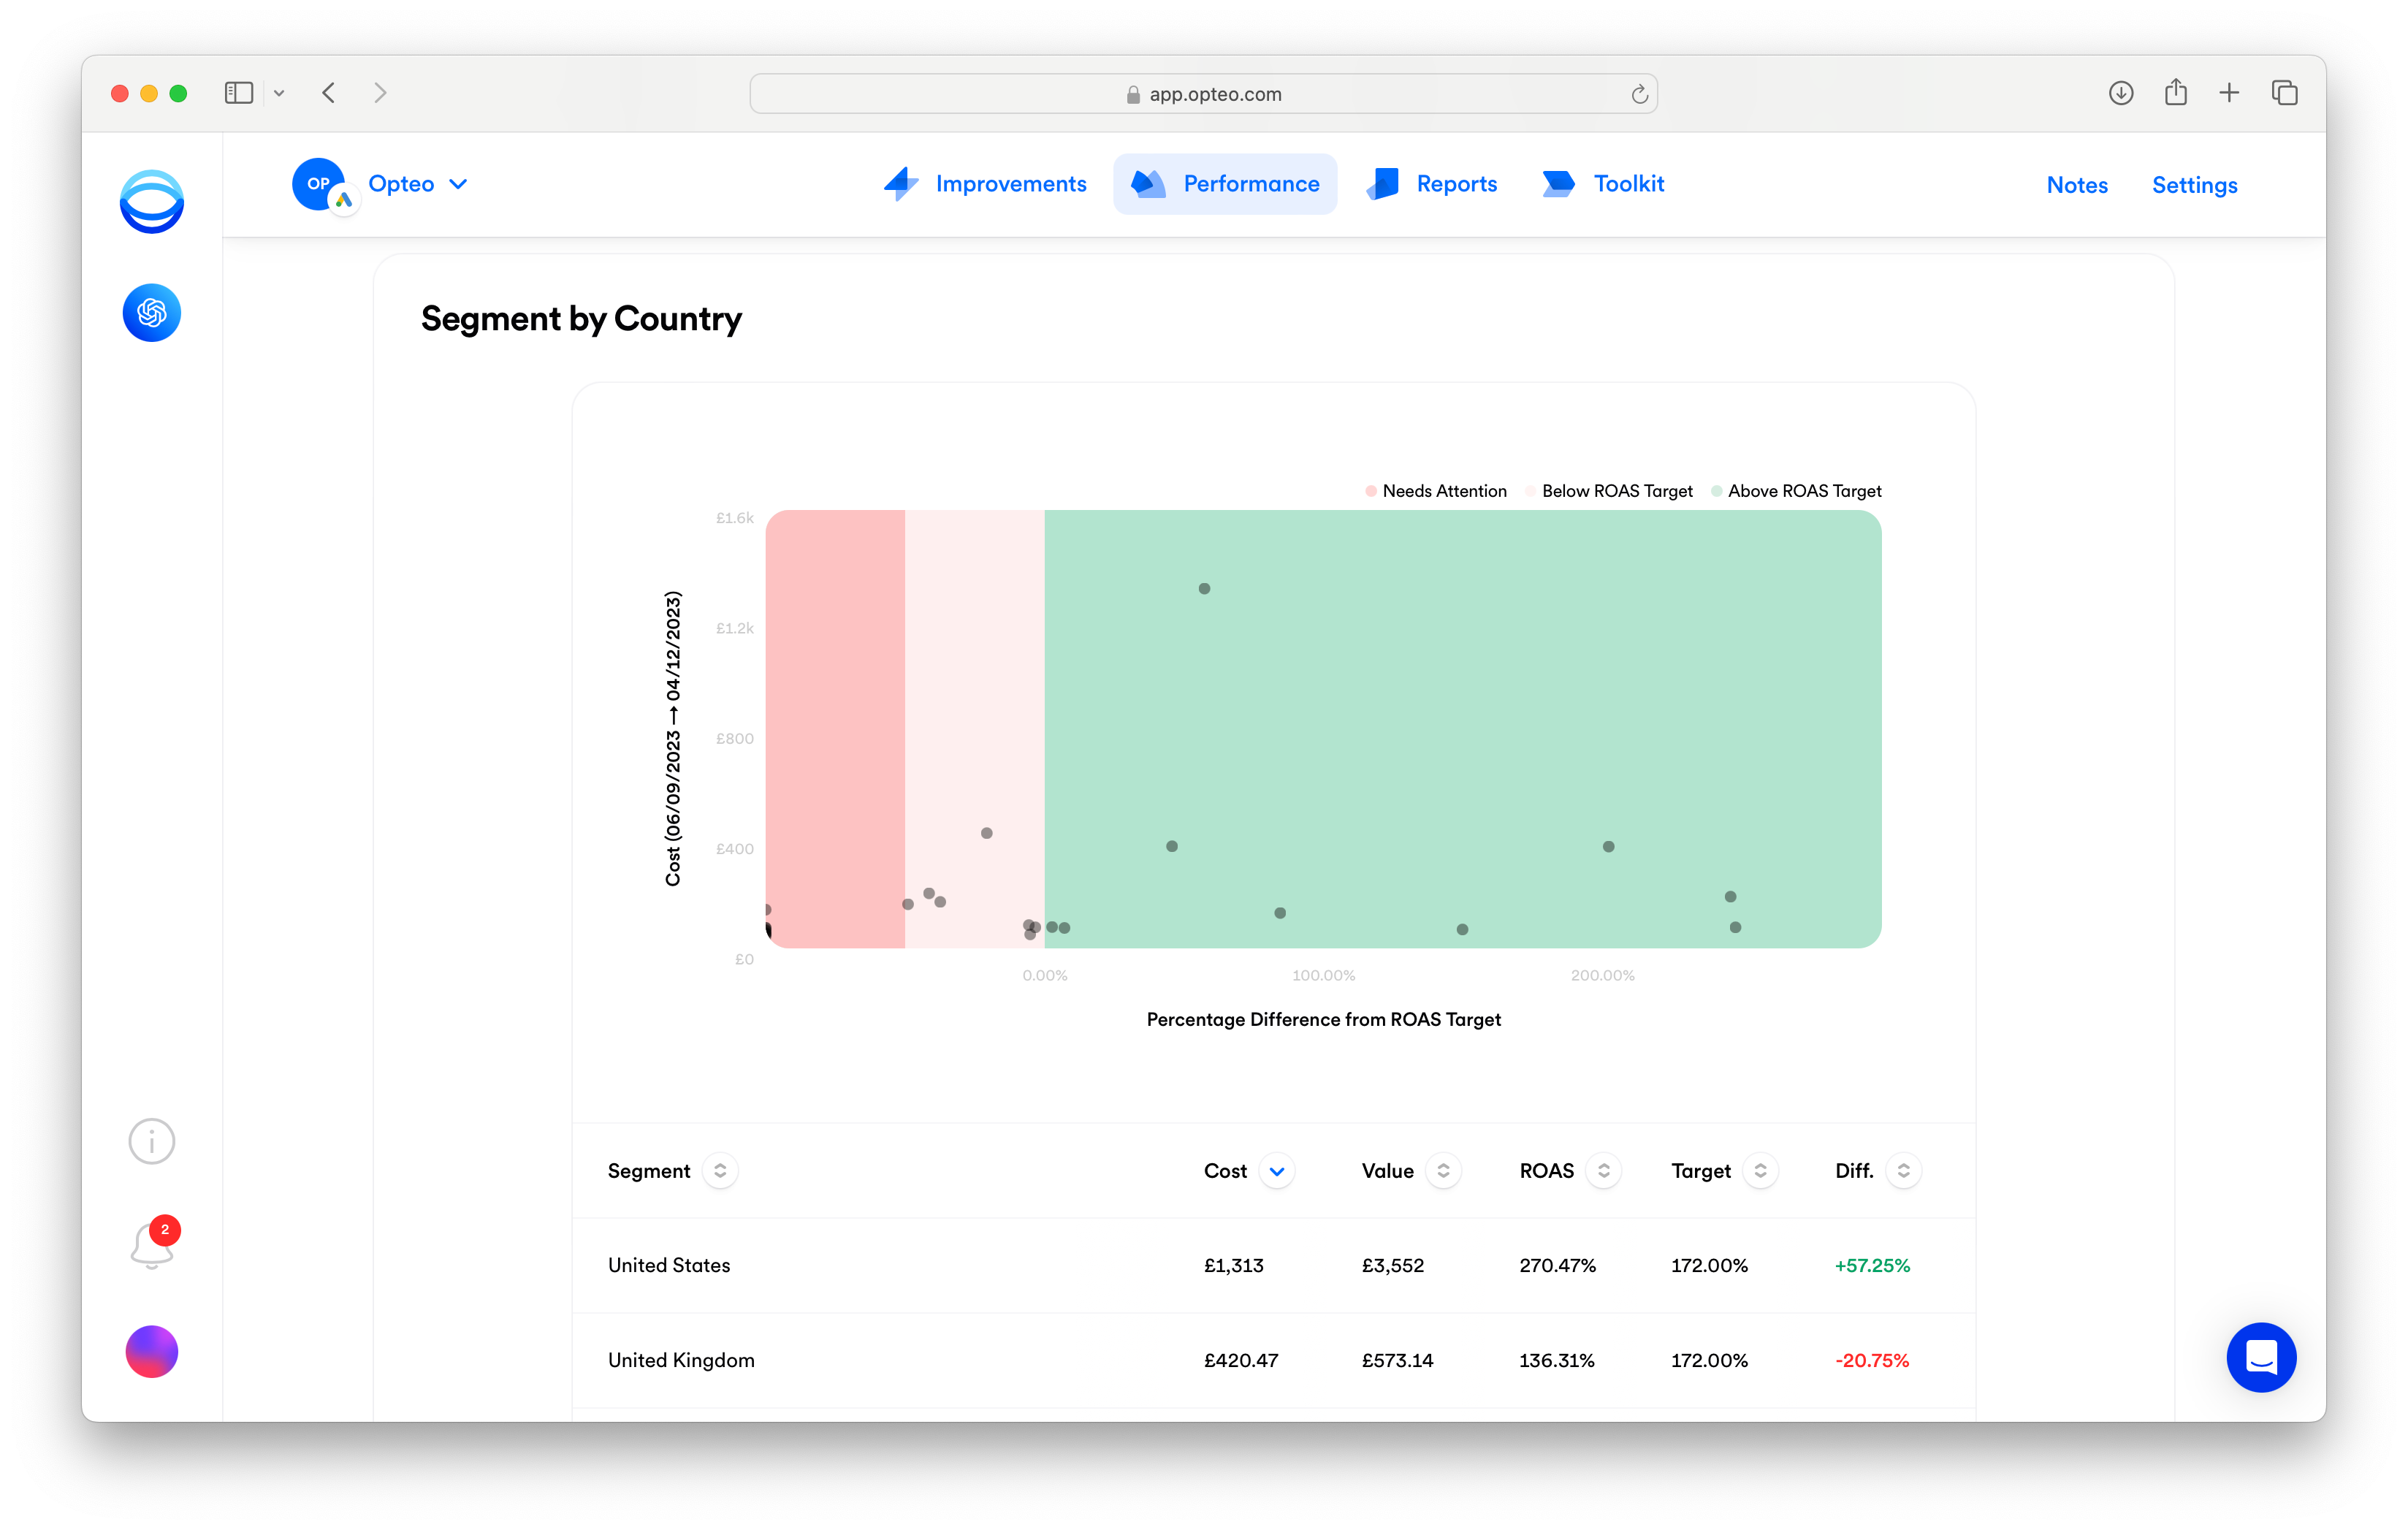Open the user avatar at sidebar bottom
This screenshot has height=1530, width=2408.
click(152, 1352)
